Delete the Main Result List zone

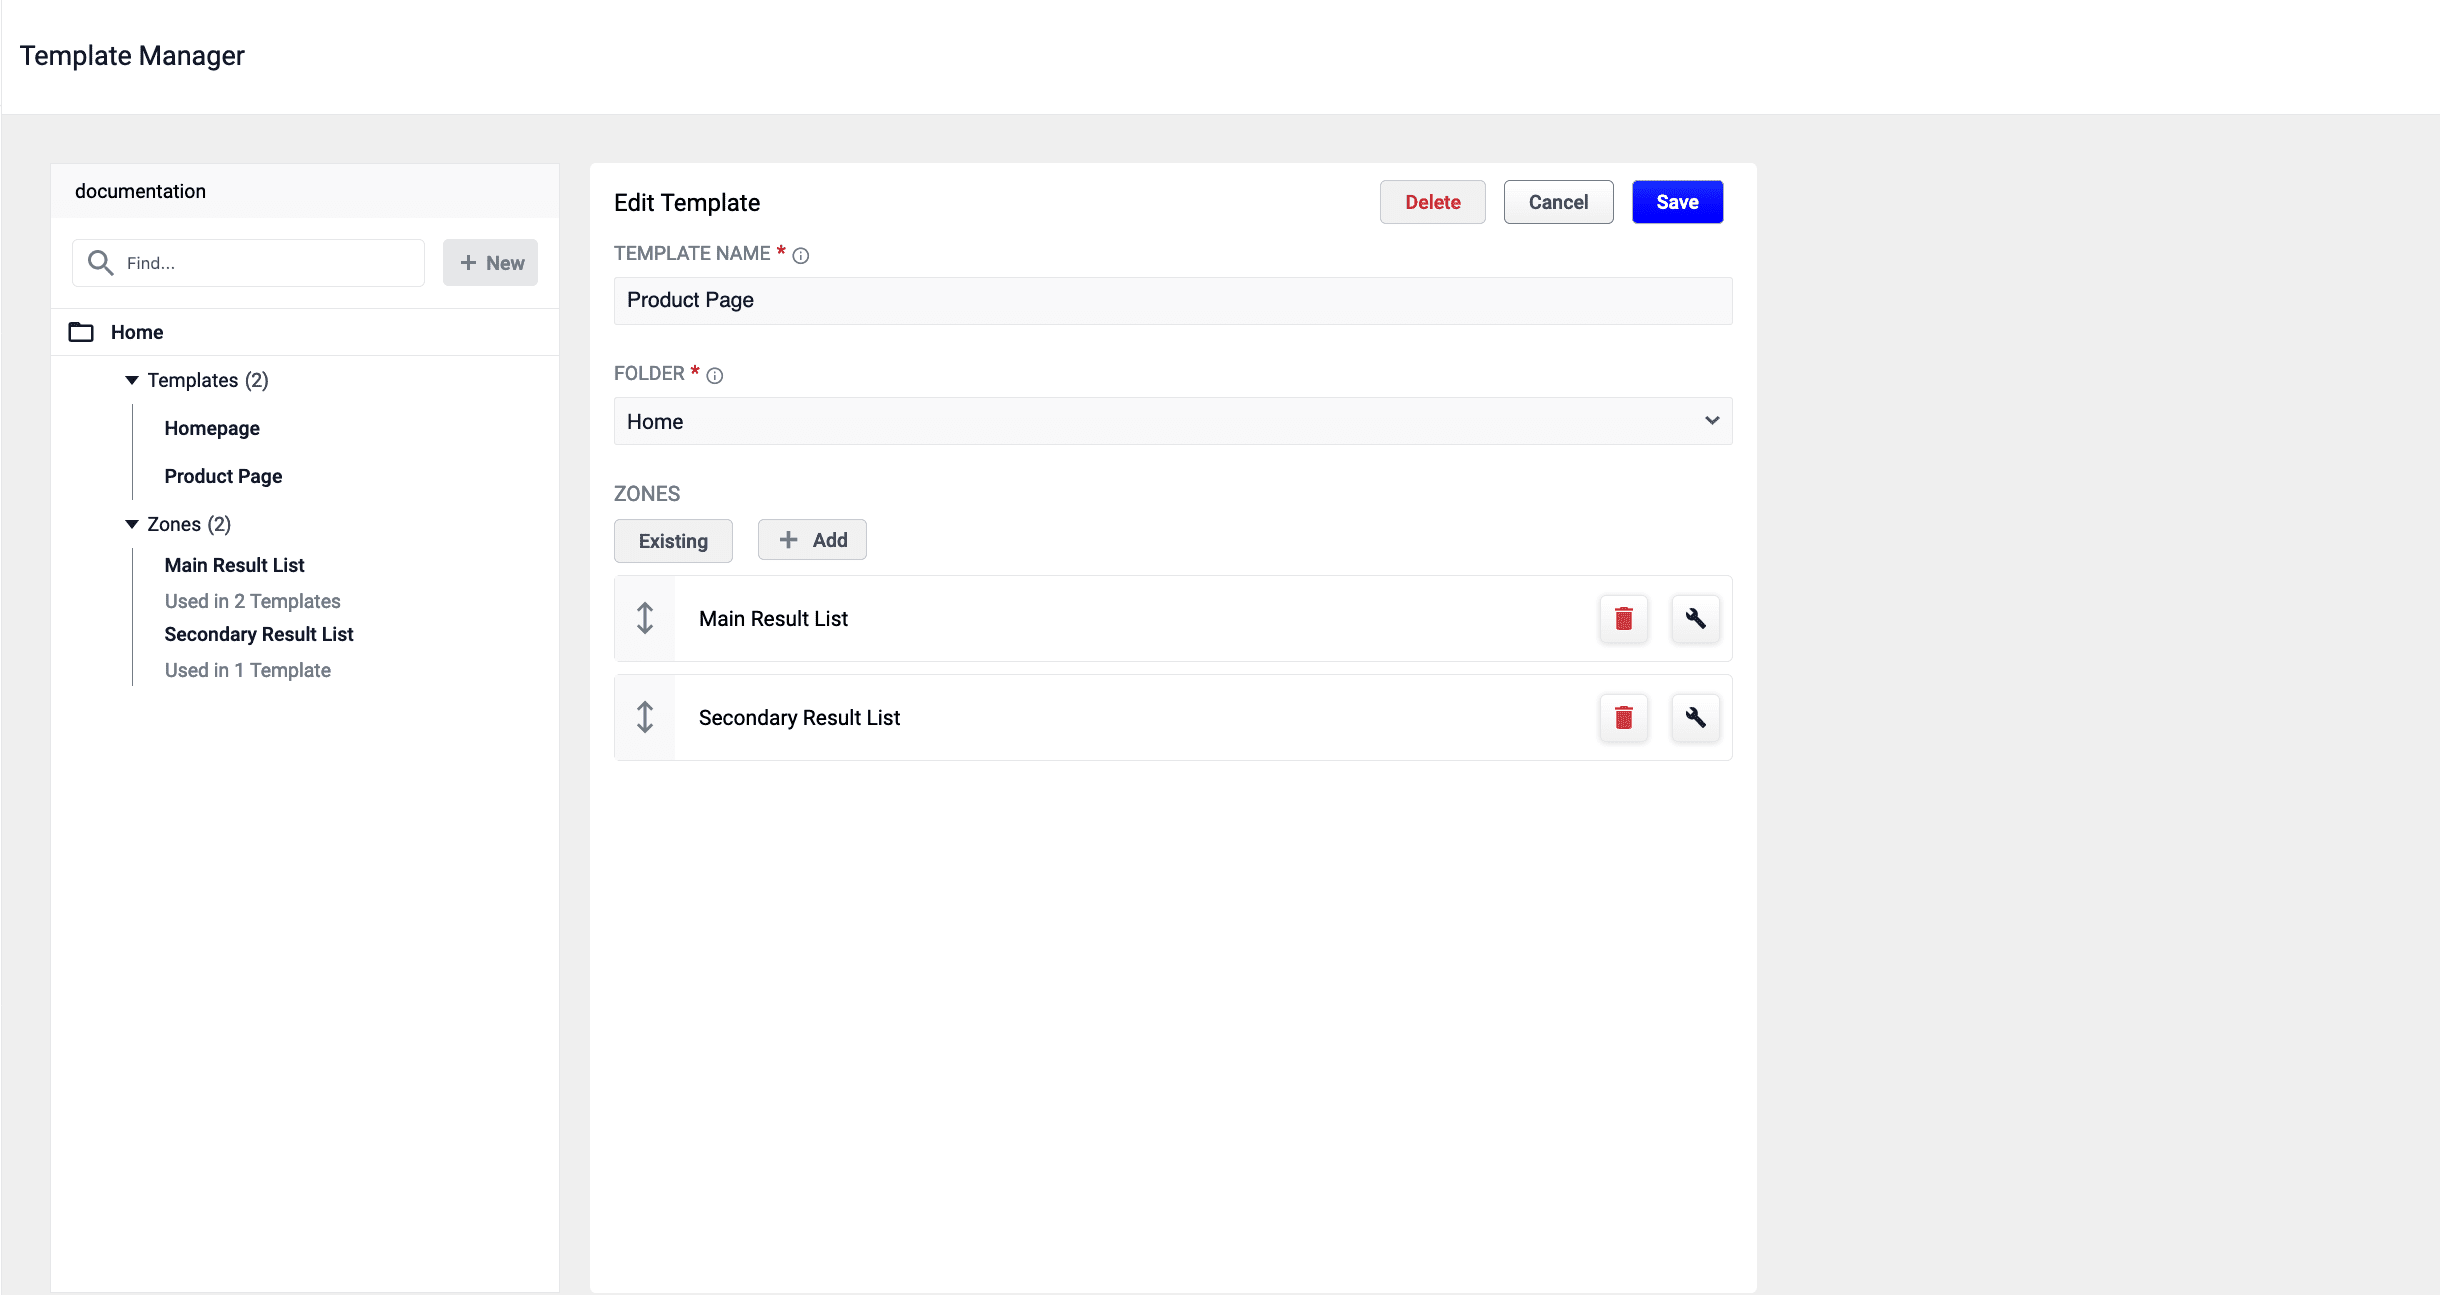pos(1623,619)
